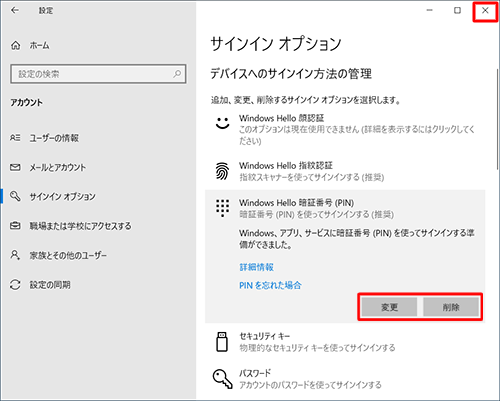This screenshot has height=401, width=500.
Task: Click the Home icon in the sidebar
Action: pyautogui.click(x=16, y=45)
